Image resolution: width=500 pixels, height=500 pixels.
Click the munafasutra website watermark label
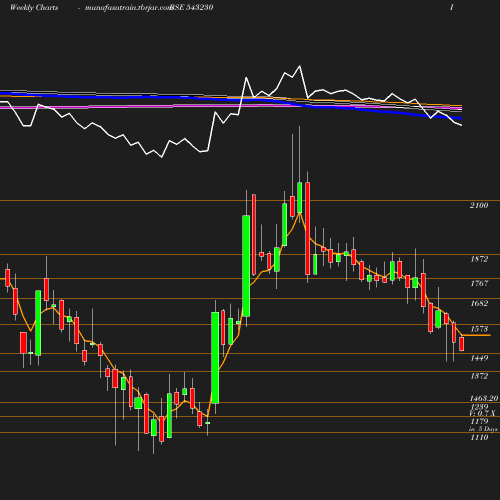pos(128,7)
